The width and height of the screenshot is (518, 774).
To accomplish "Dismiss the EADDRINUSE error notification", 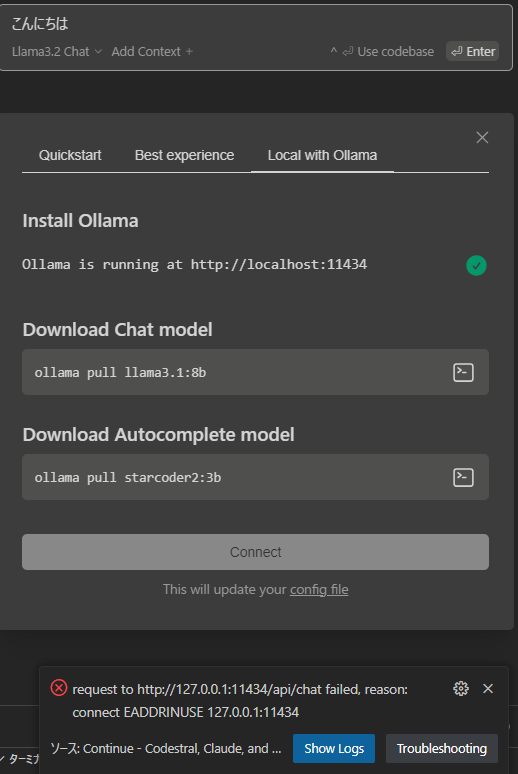I will pos(488,689).
